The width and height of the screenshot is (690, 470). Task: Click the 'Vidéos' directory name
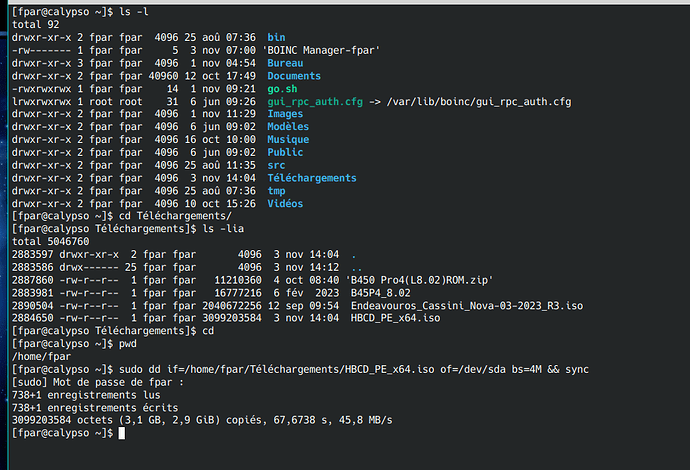click(285, 204)
